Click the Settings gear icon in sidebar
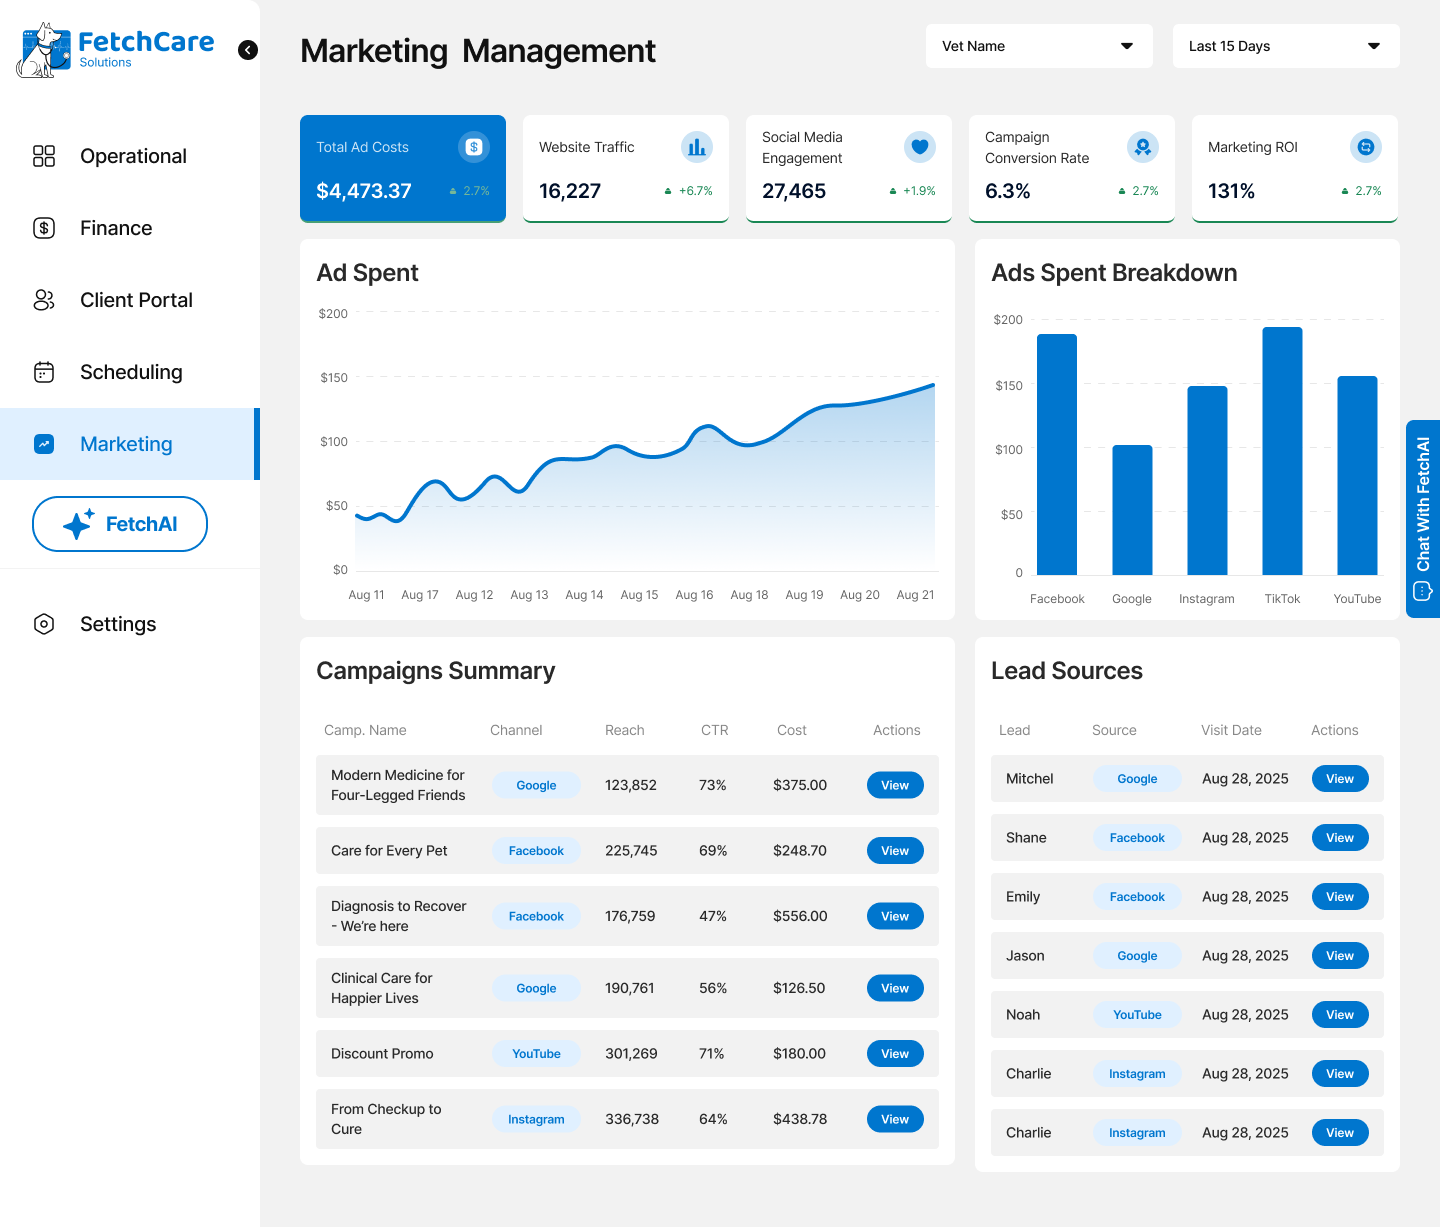The height and width of the screenshot is (1227, 1440). click(x=44, y=624)
